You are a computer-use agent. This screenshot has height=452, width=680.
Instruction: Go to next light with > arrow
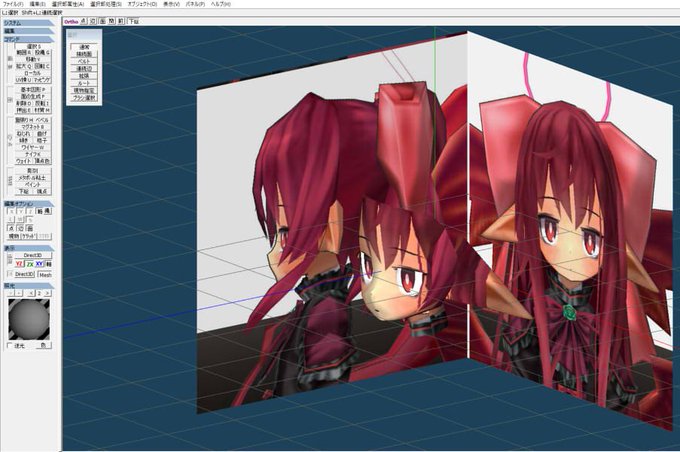(48, 294)
